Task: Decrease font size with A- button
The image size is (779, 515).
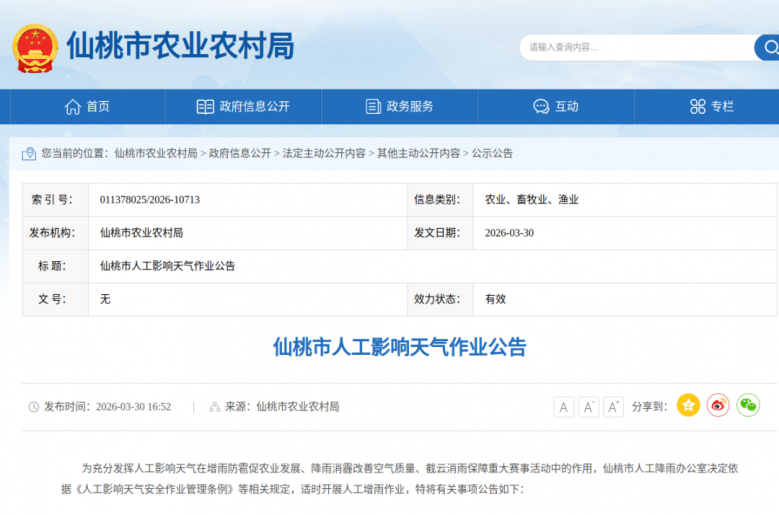Action: pyautogui.click(x=589, y=407)
